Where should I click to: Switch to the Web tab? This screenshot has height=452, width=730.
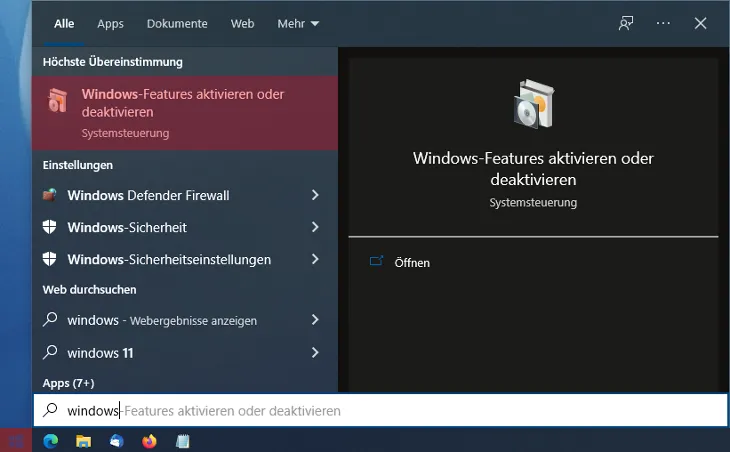(x=243, y=23)
